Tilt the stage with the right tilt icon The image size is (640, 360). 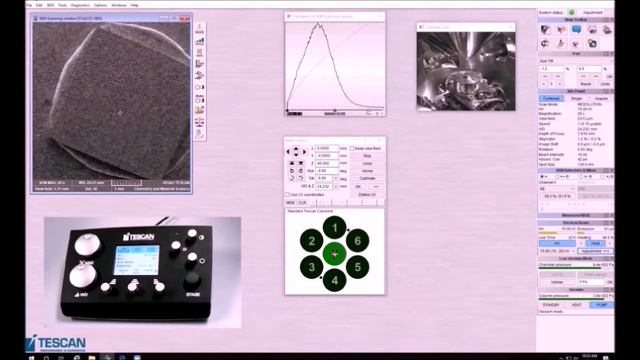[x=300, y=178]
